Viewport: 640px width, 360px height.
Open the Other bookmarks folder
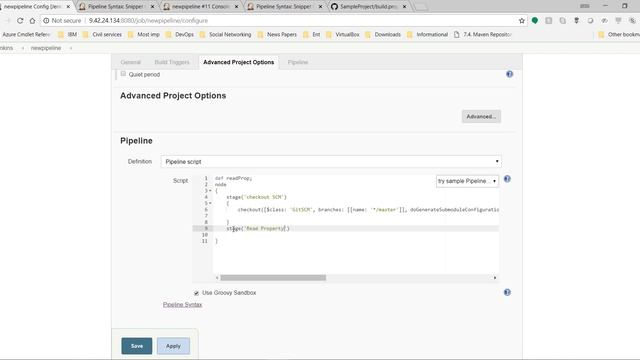[619, 35]
